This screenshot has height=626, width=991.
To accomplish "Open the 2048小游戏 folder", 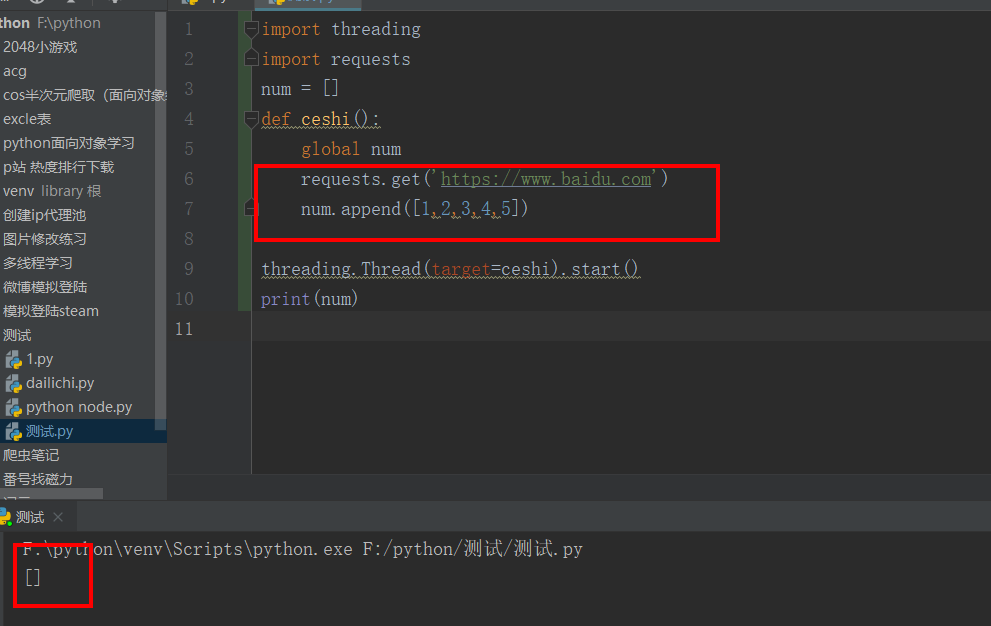I will (40, 47).
